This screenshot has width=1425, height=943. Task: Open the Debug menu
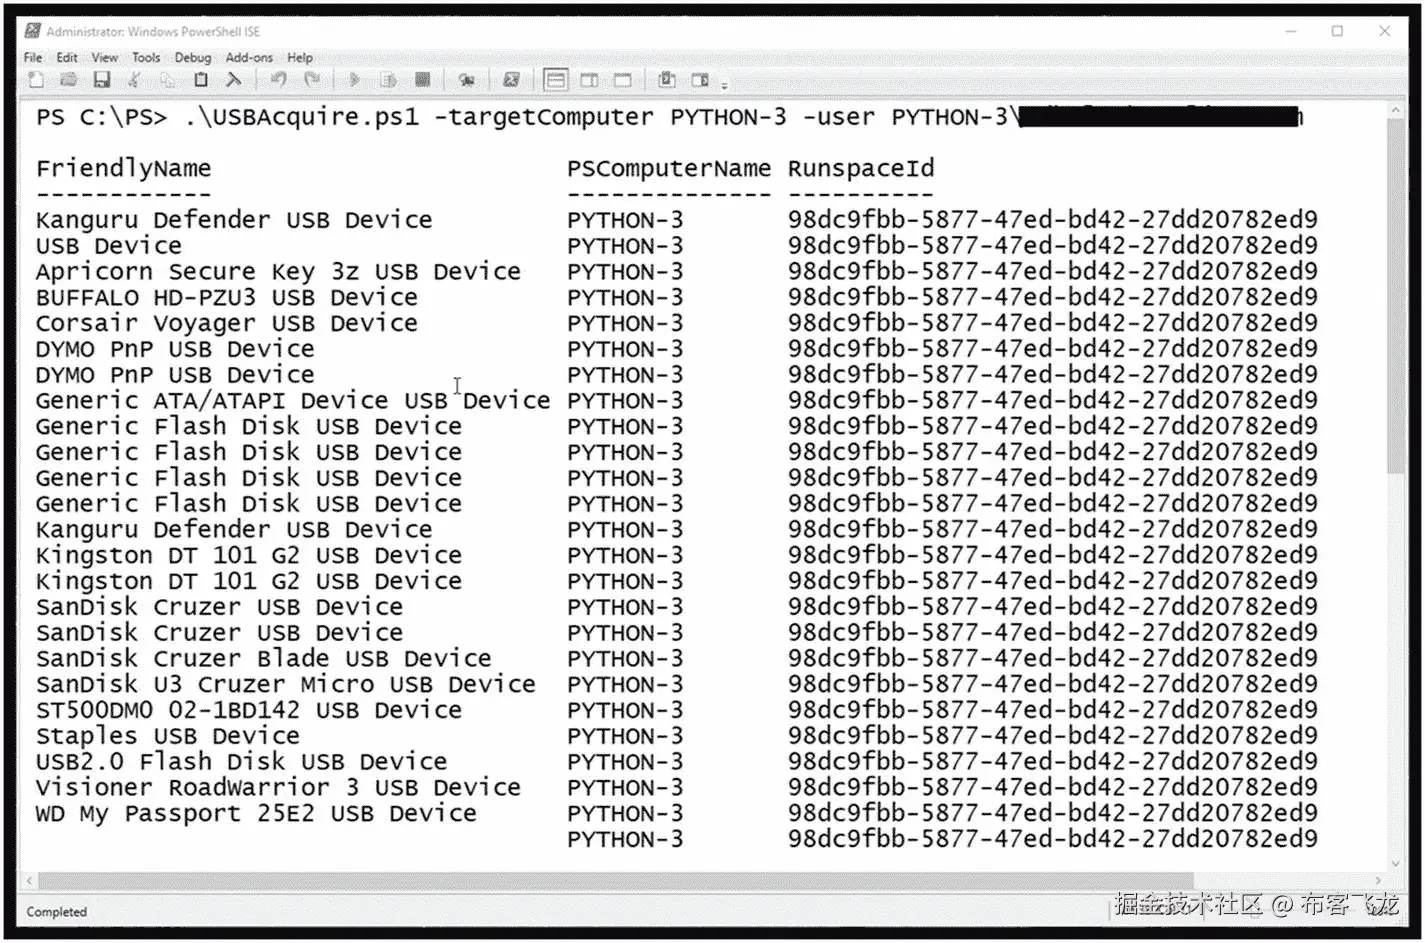(193, 58)
